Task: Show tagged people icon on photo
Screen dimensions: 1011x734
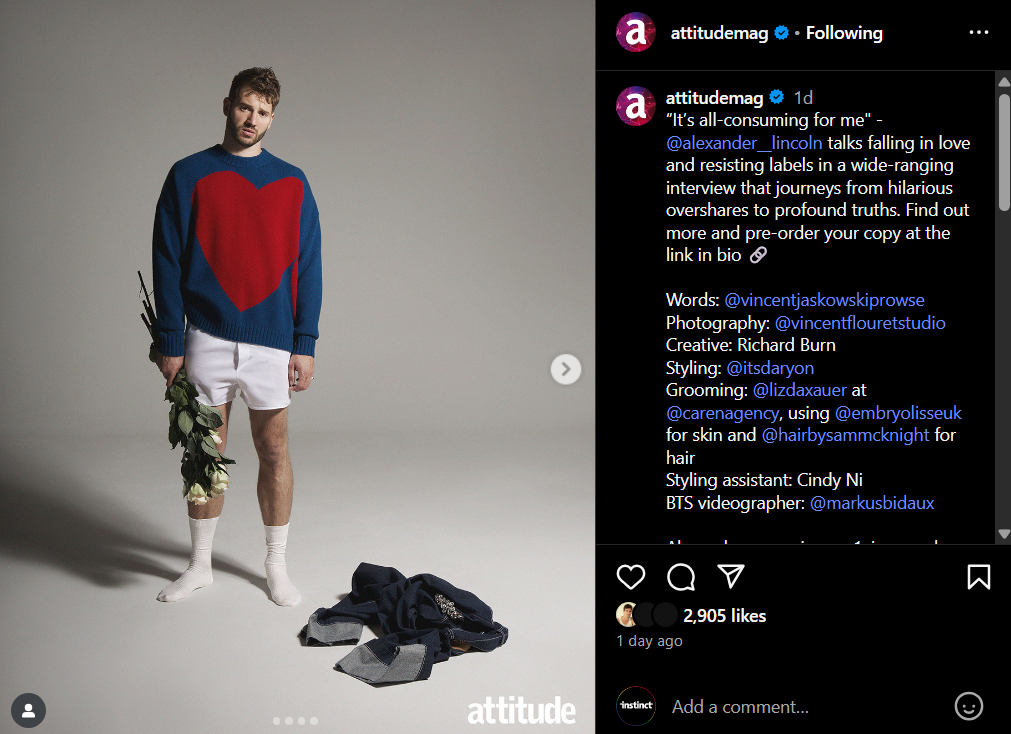Action: [x=28, y=710]
